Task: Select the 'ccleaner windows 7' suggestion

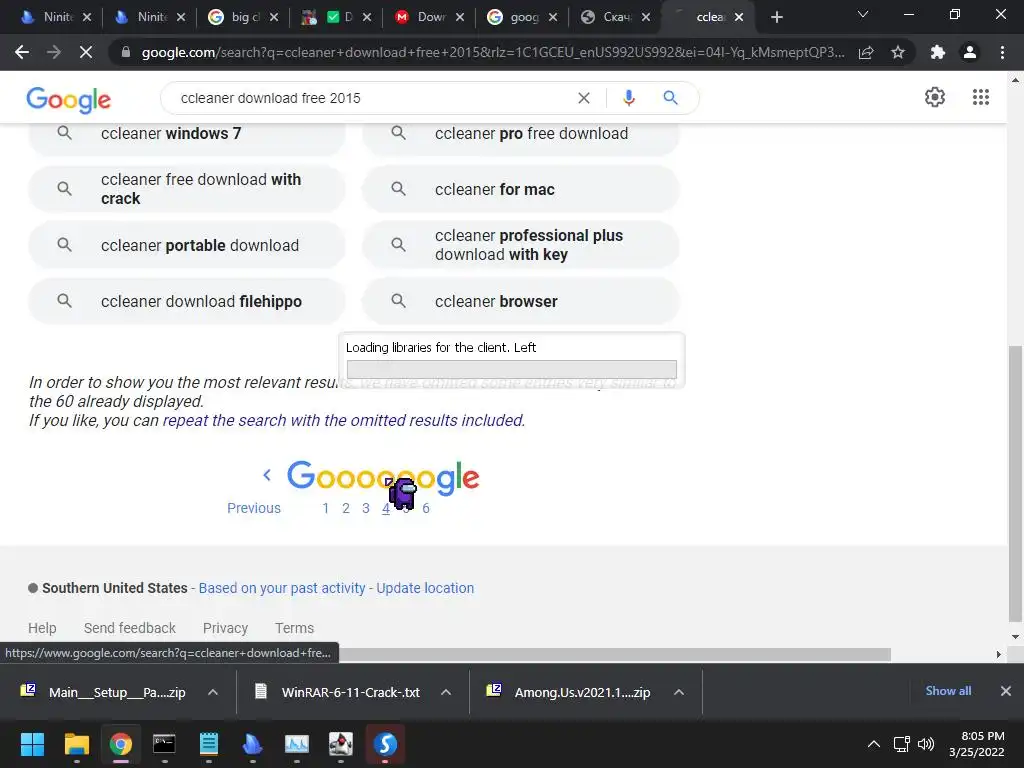Action: click(187, 133)
